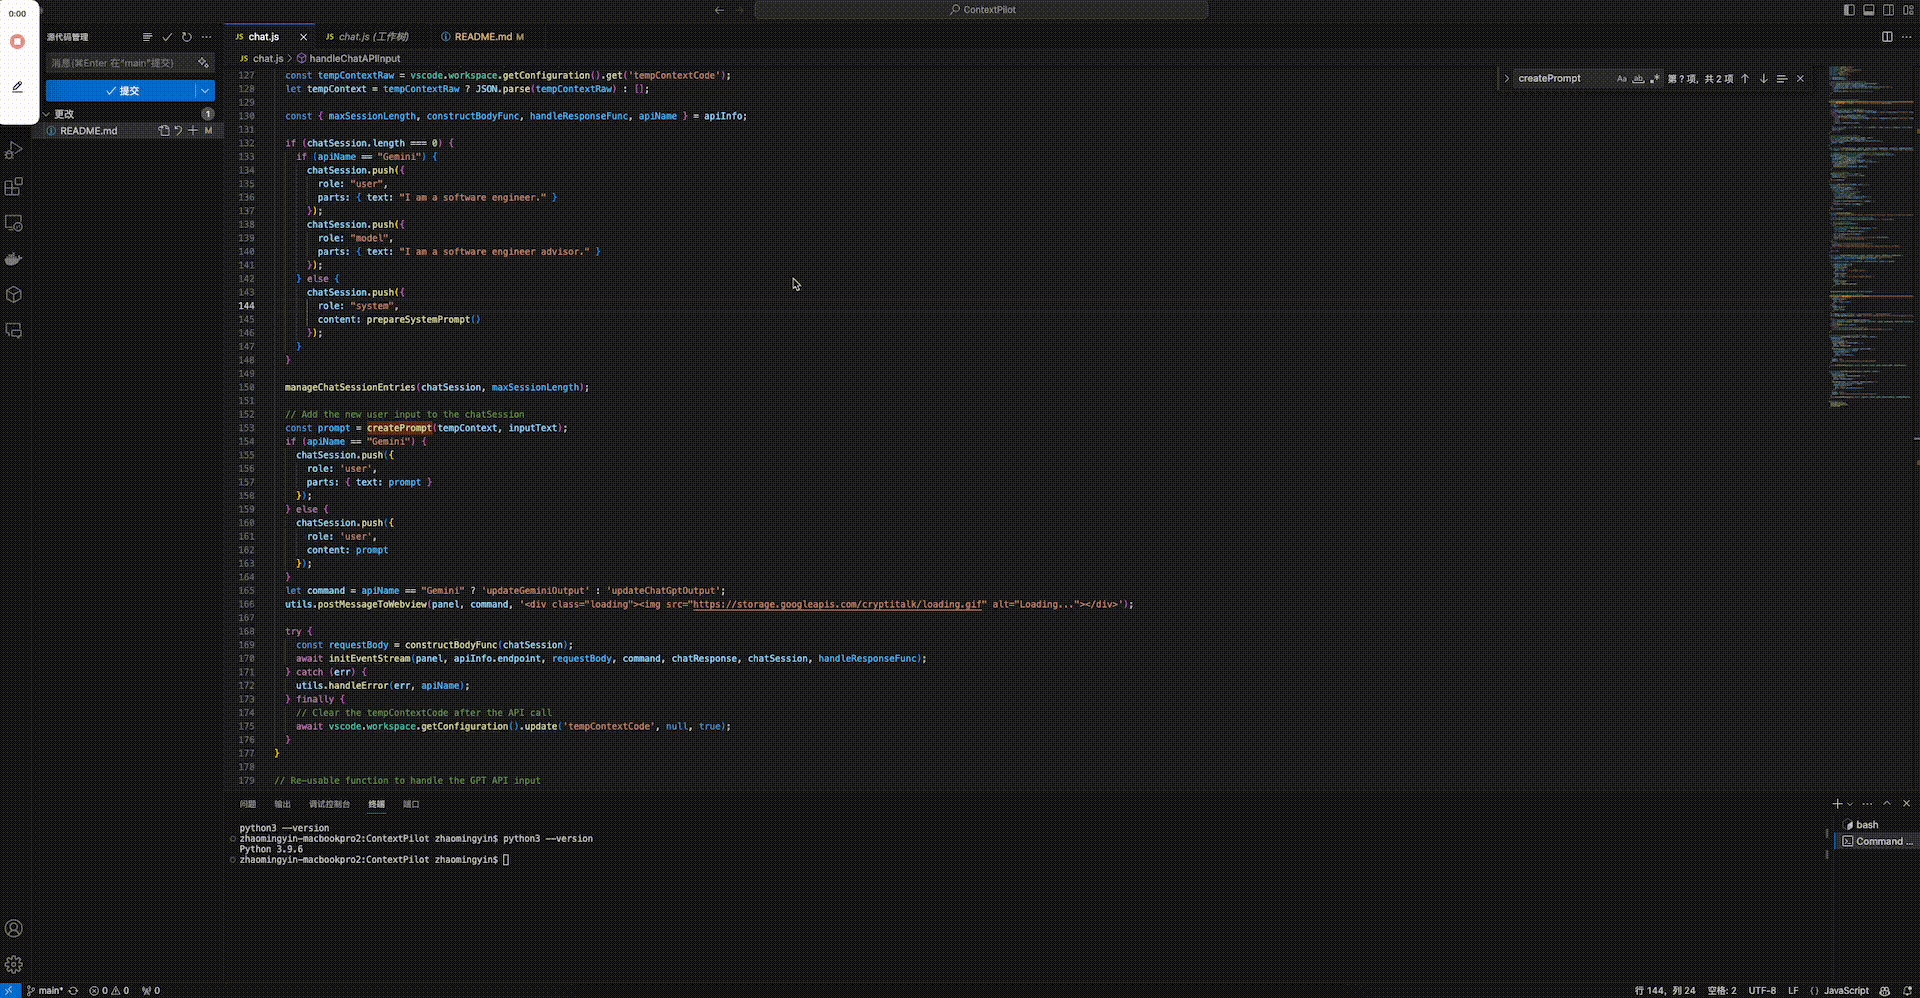Toggle Match Case in find widget

pyautogui.click(x=1621, y=79)
